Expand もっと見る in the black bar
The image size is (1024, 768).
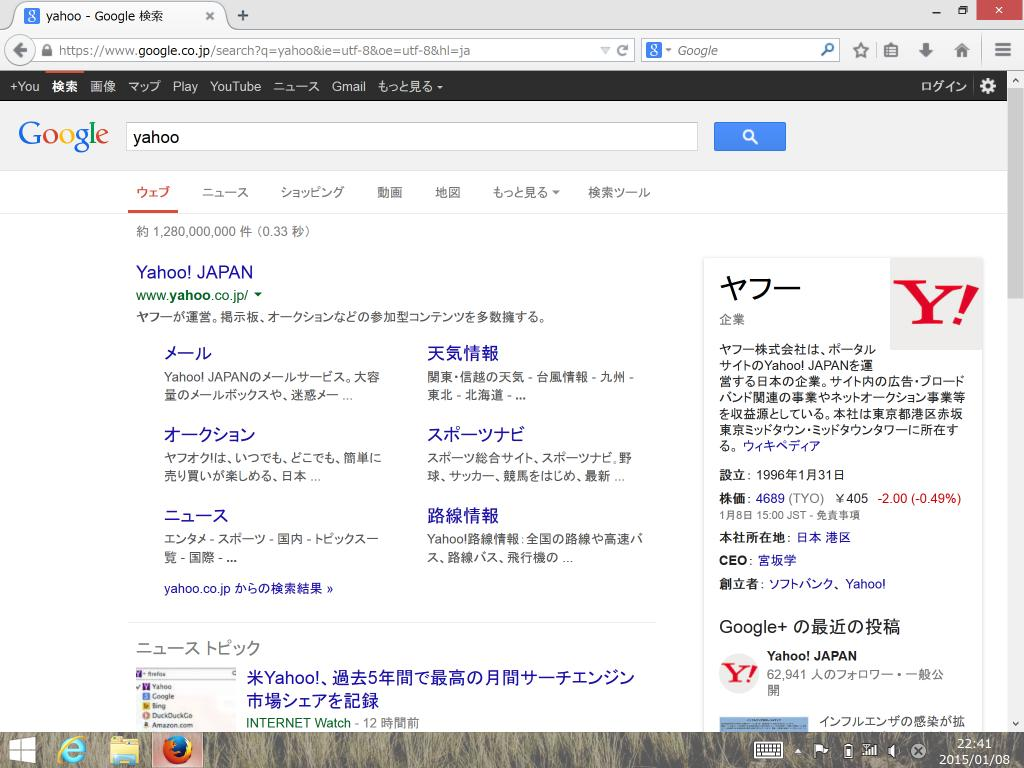[x=409, y=86]
